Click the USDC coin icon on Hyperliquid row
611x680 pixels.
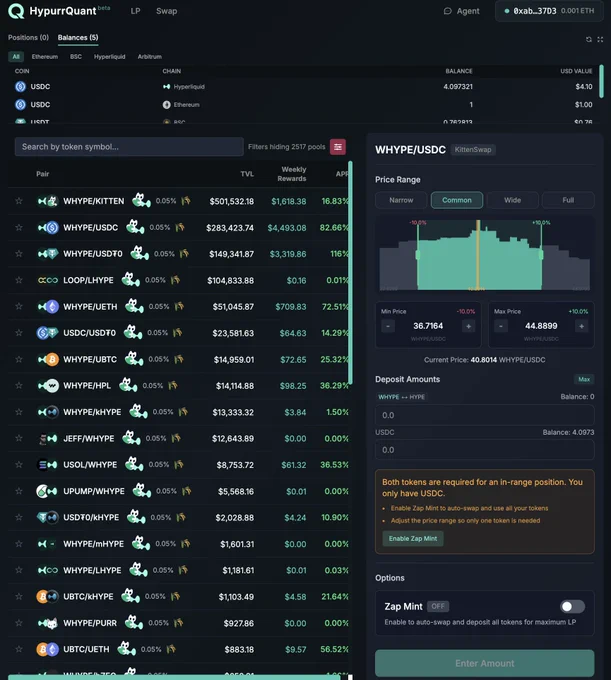pos(20,87)
